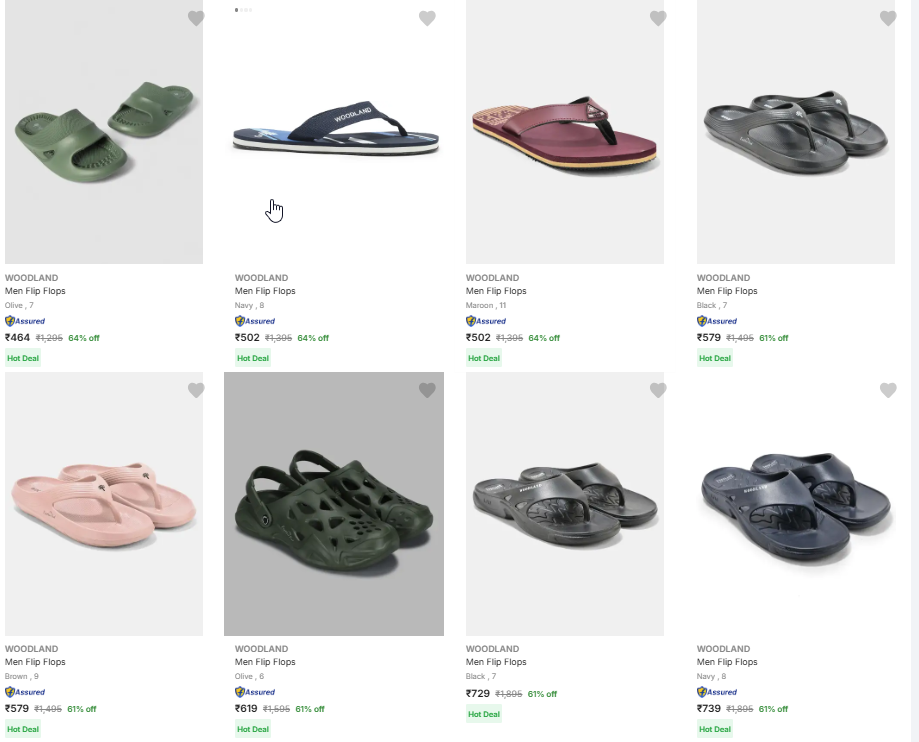
Task: Tap the heart on the pink thong slippers
Action: 196,390
